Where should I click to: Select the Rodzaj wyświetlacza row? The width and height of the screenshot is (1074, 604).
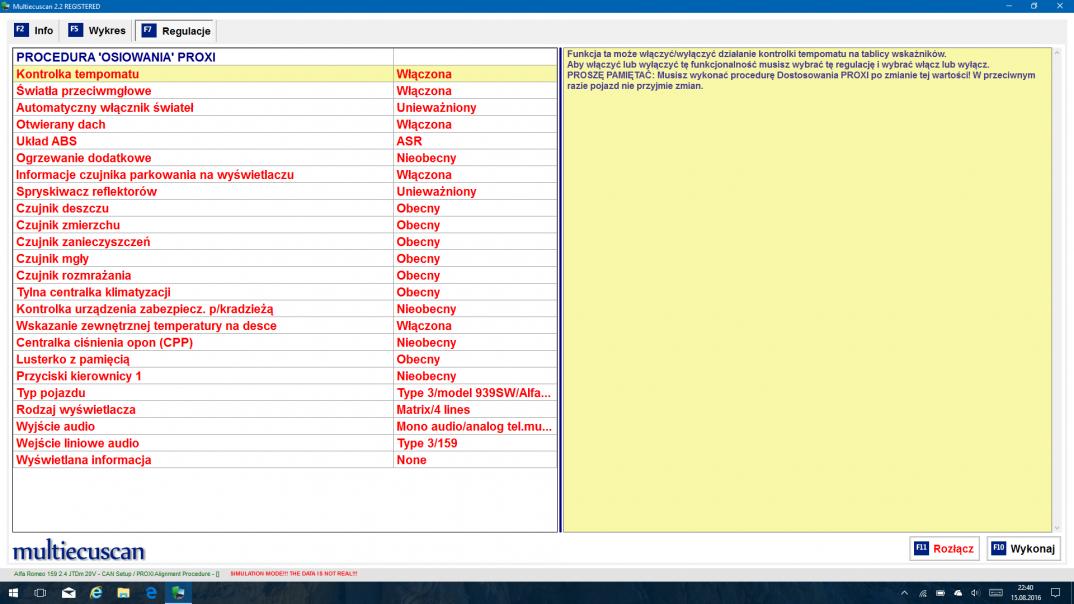[285, 410]
